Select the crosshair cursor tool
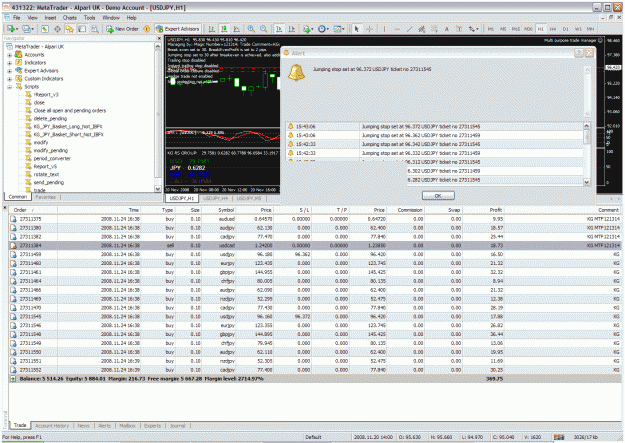 click(369, 29)
